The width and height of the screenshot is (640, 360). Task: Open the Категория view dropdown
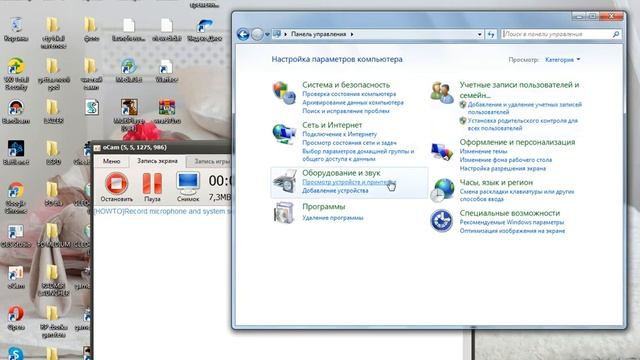coord(562,60)
